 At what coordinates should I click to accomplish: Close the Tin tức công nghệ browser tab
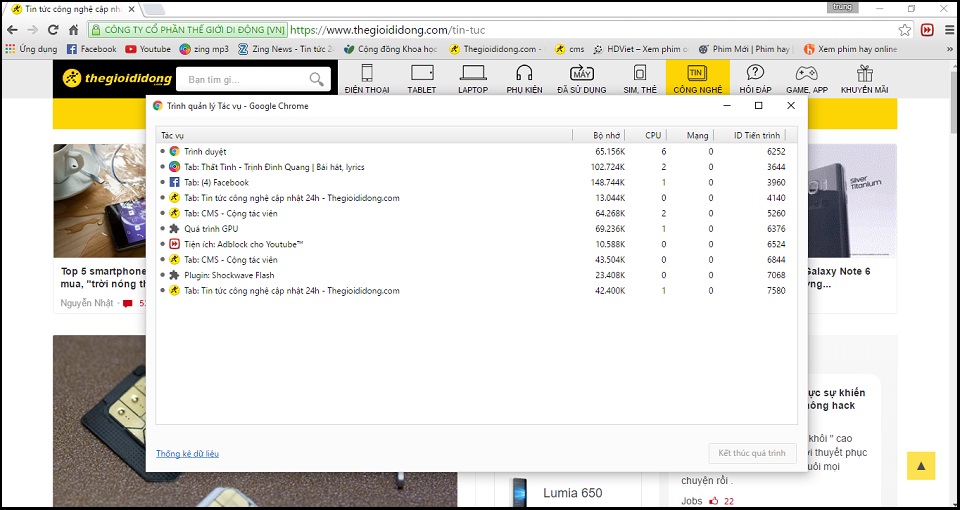[x=132, y=9]
